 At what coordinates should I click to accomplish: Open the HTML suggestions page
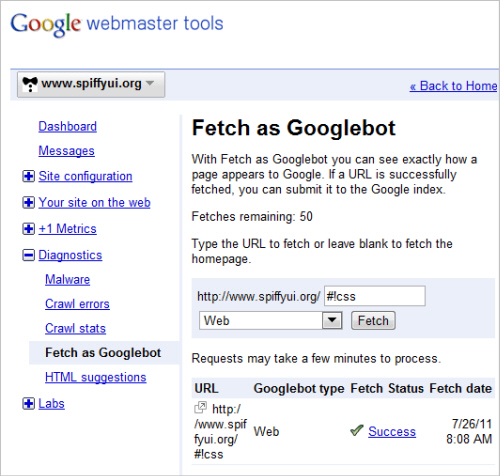96,377
